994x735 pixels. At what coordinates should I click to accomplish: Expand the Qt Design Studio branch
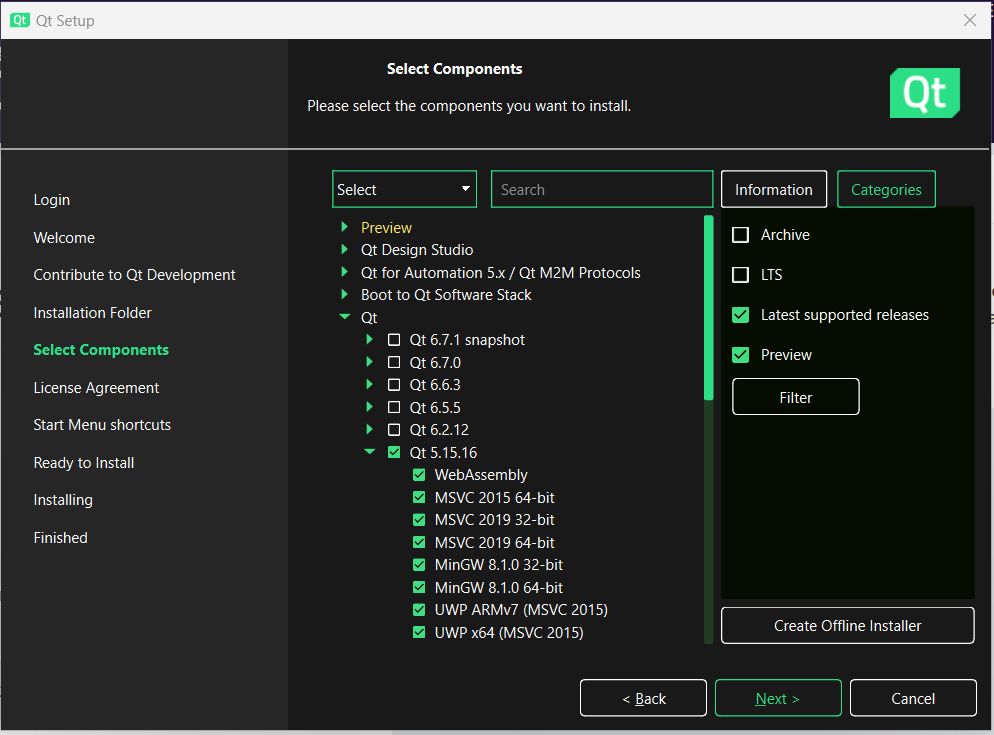click(344, 249)
